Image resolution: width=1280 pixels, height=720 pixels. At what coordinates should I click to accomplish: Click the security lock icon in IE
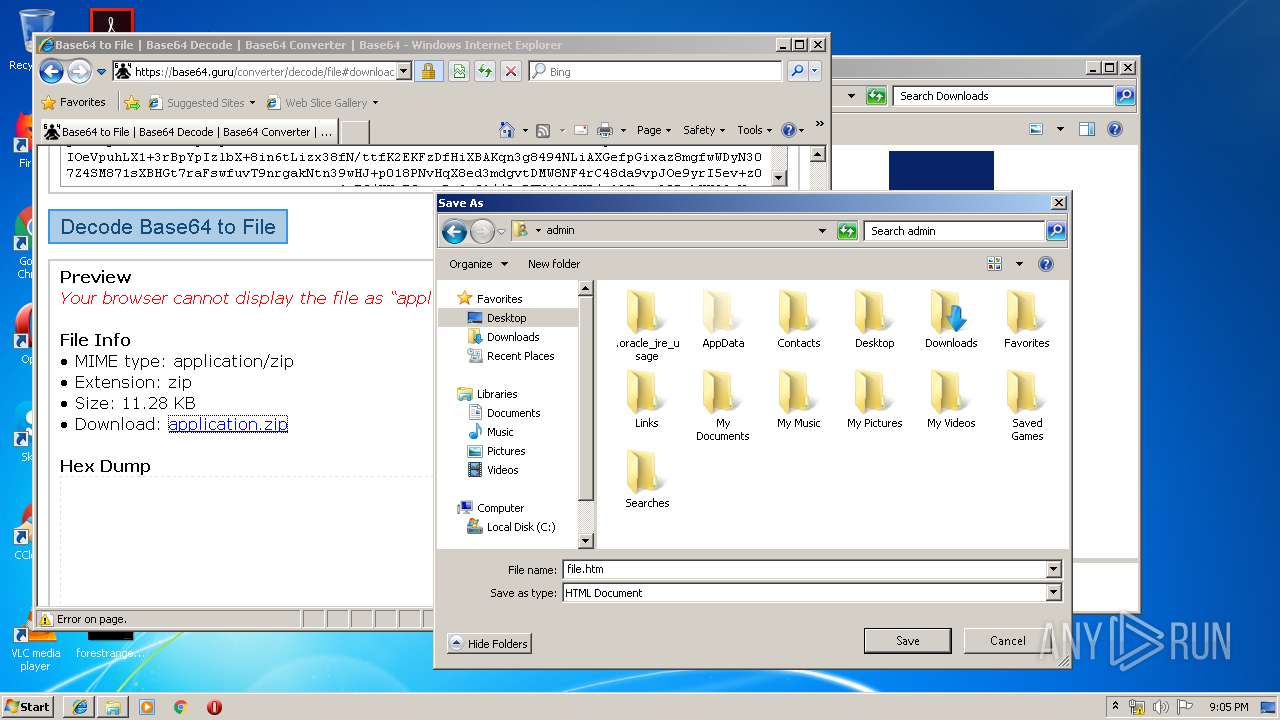pyautogui.click(x=428, y=71)
